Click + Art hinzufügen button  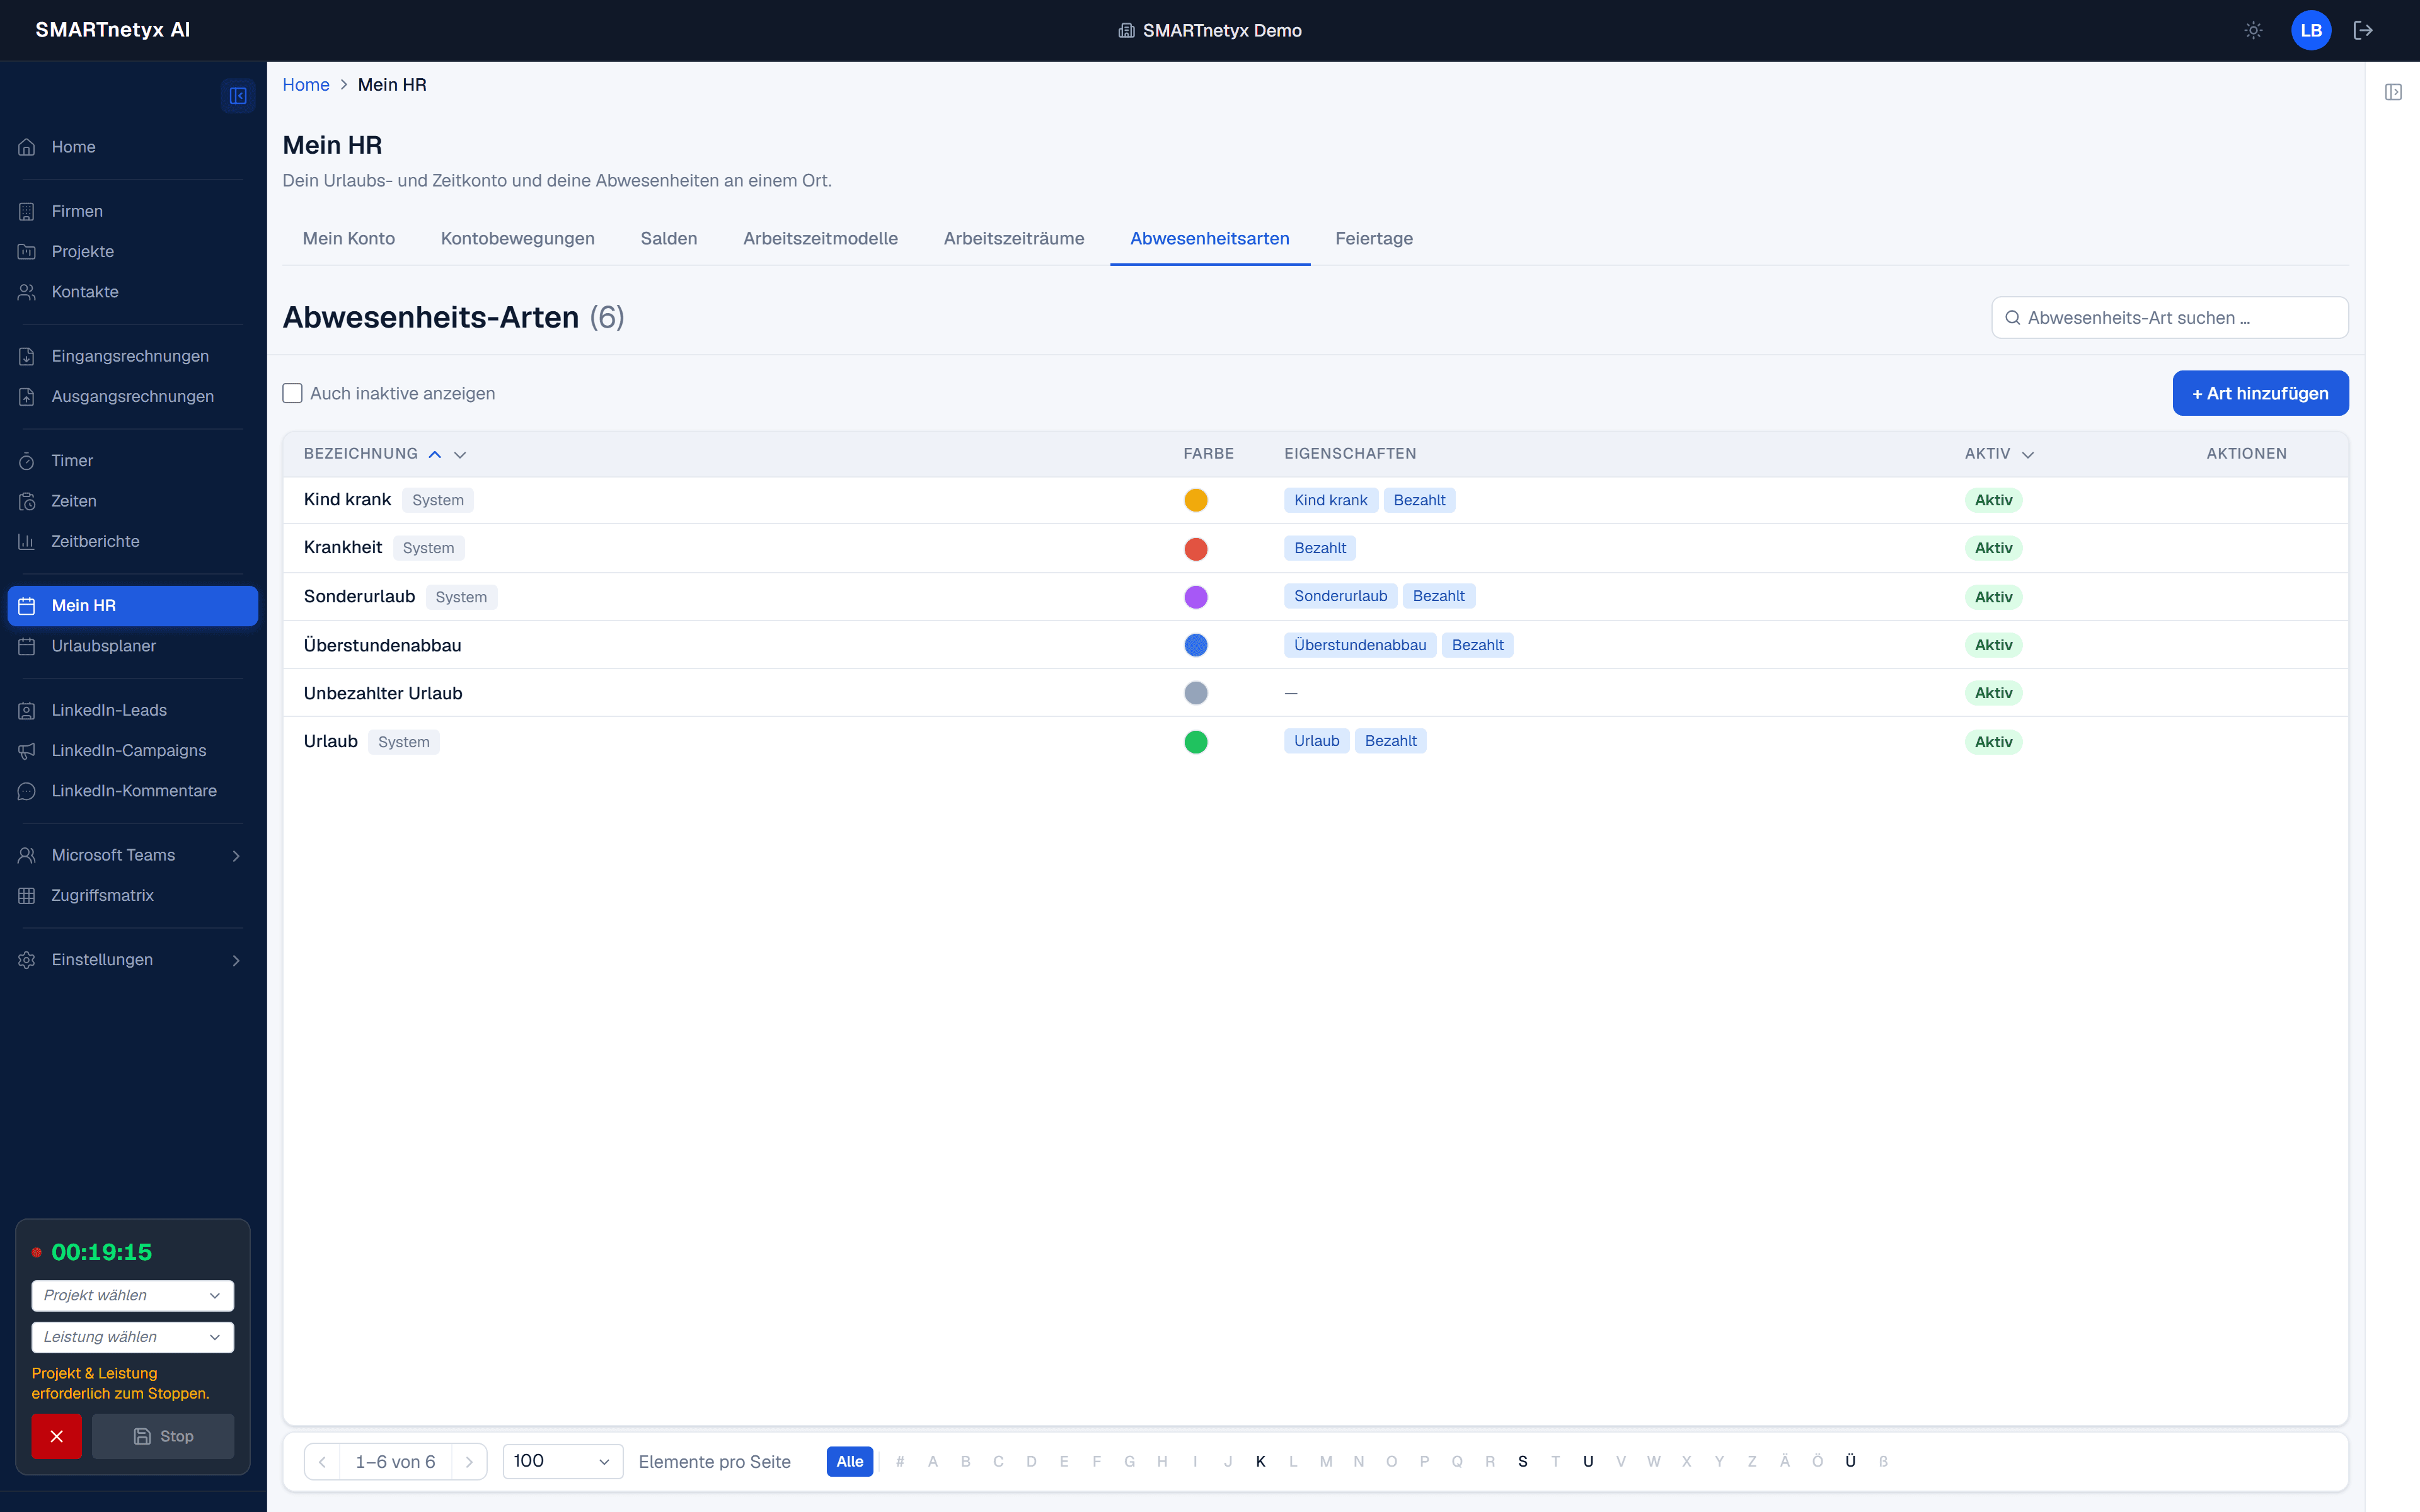pos(2260,393)
